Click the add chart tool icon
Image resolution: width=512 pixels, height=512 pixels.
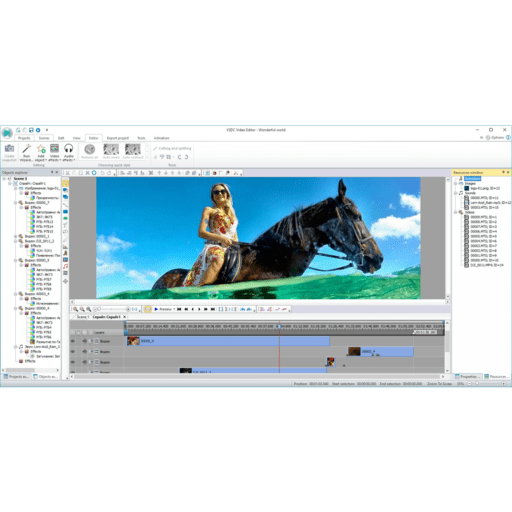point(66,247)
